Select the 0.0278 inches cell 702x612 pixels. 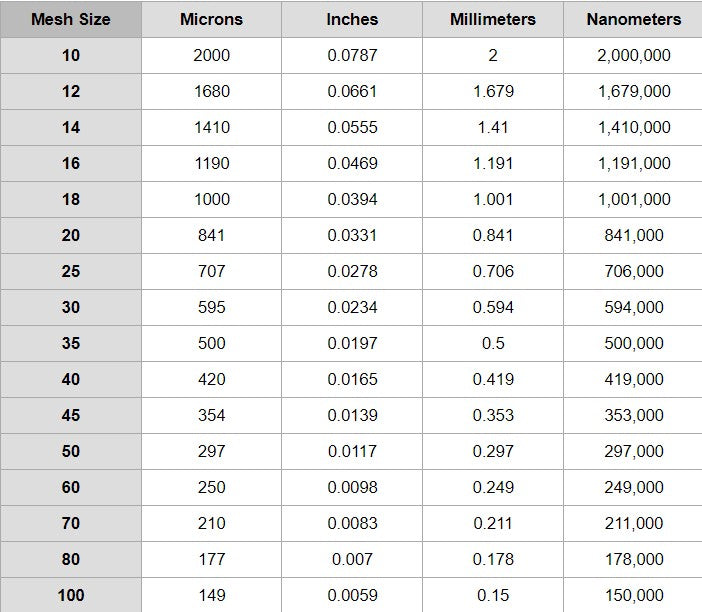point(352,271)
